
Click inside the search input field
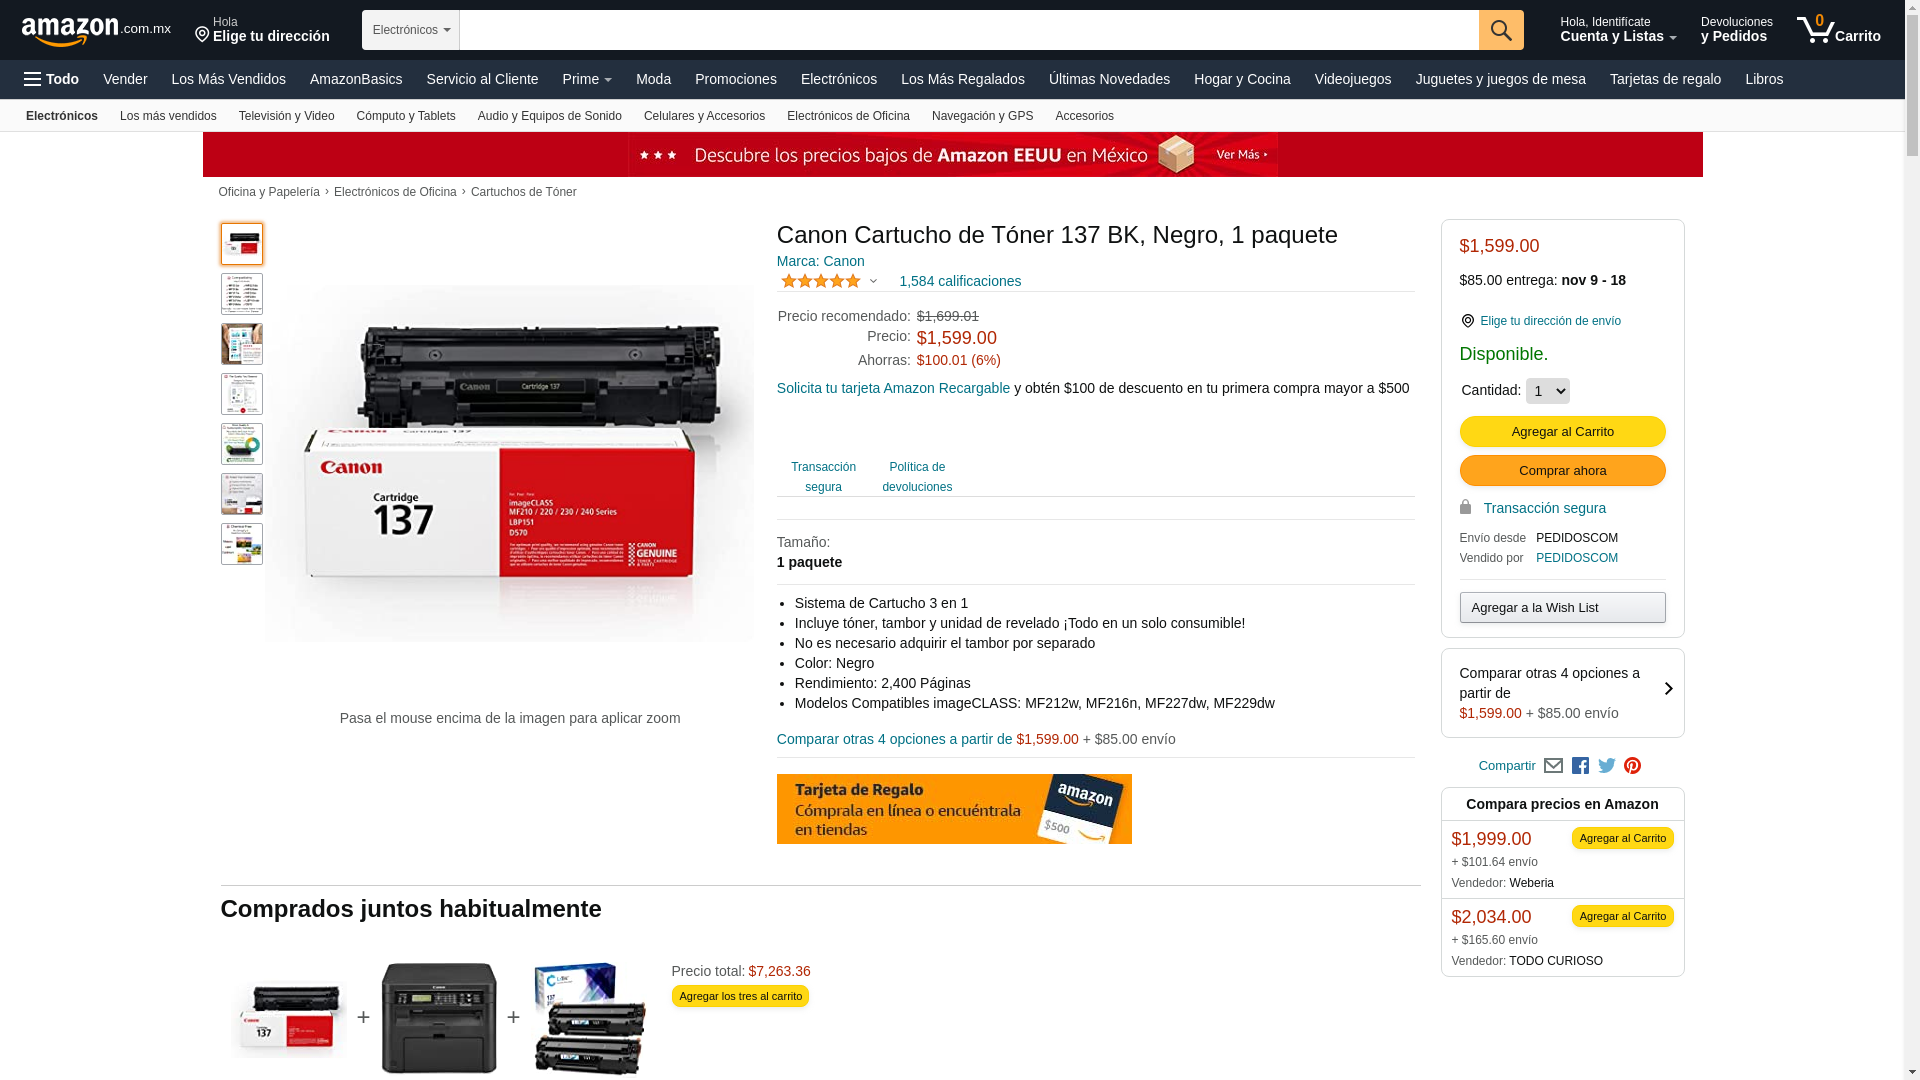pyautogui.click(x=969, y=30)
